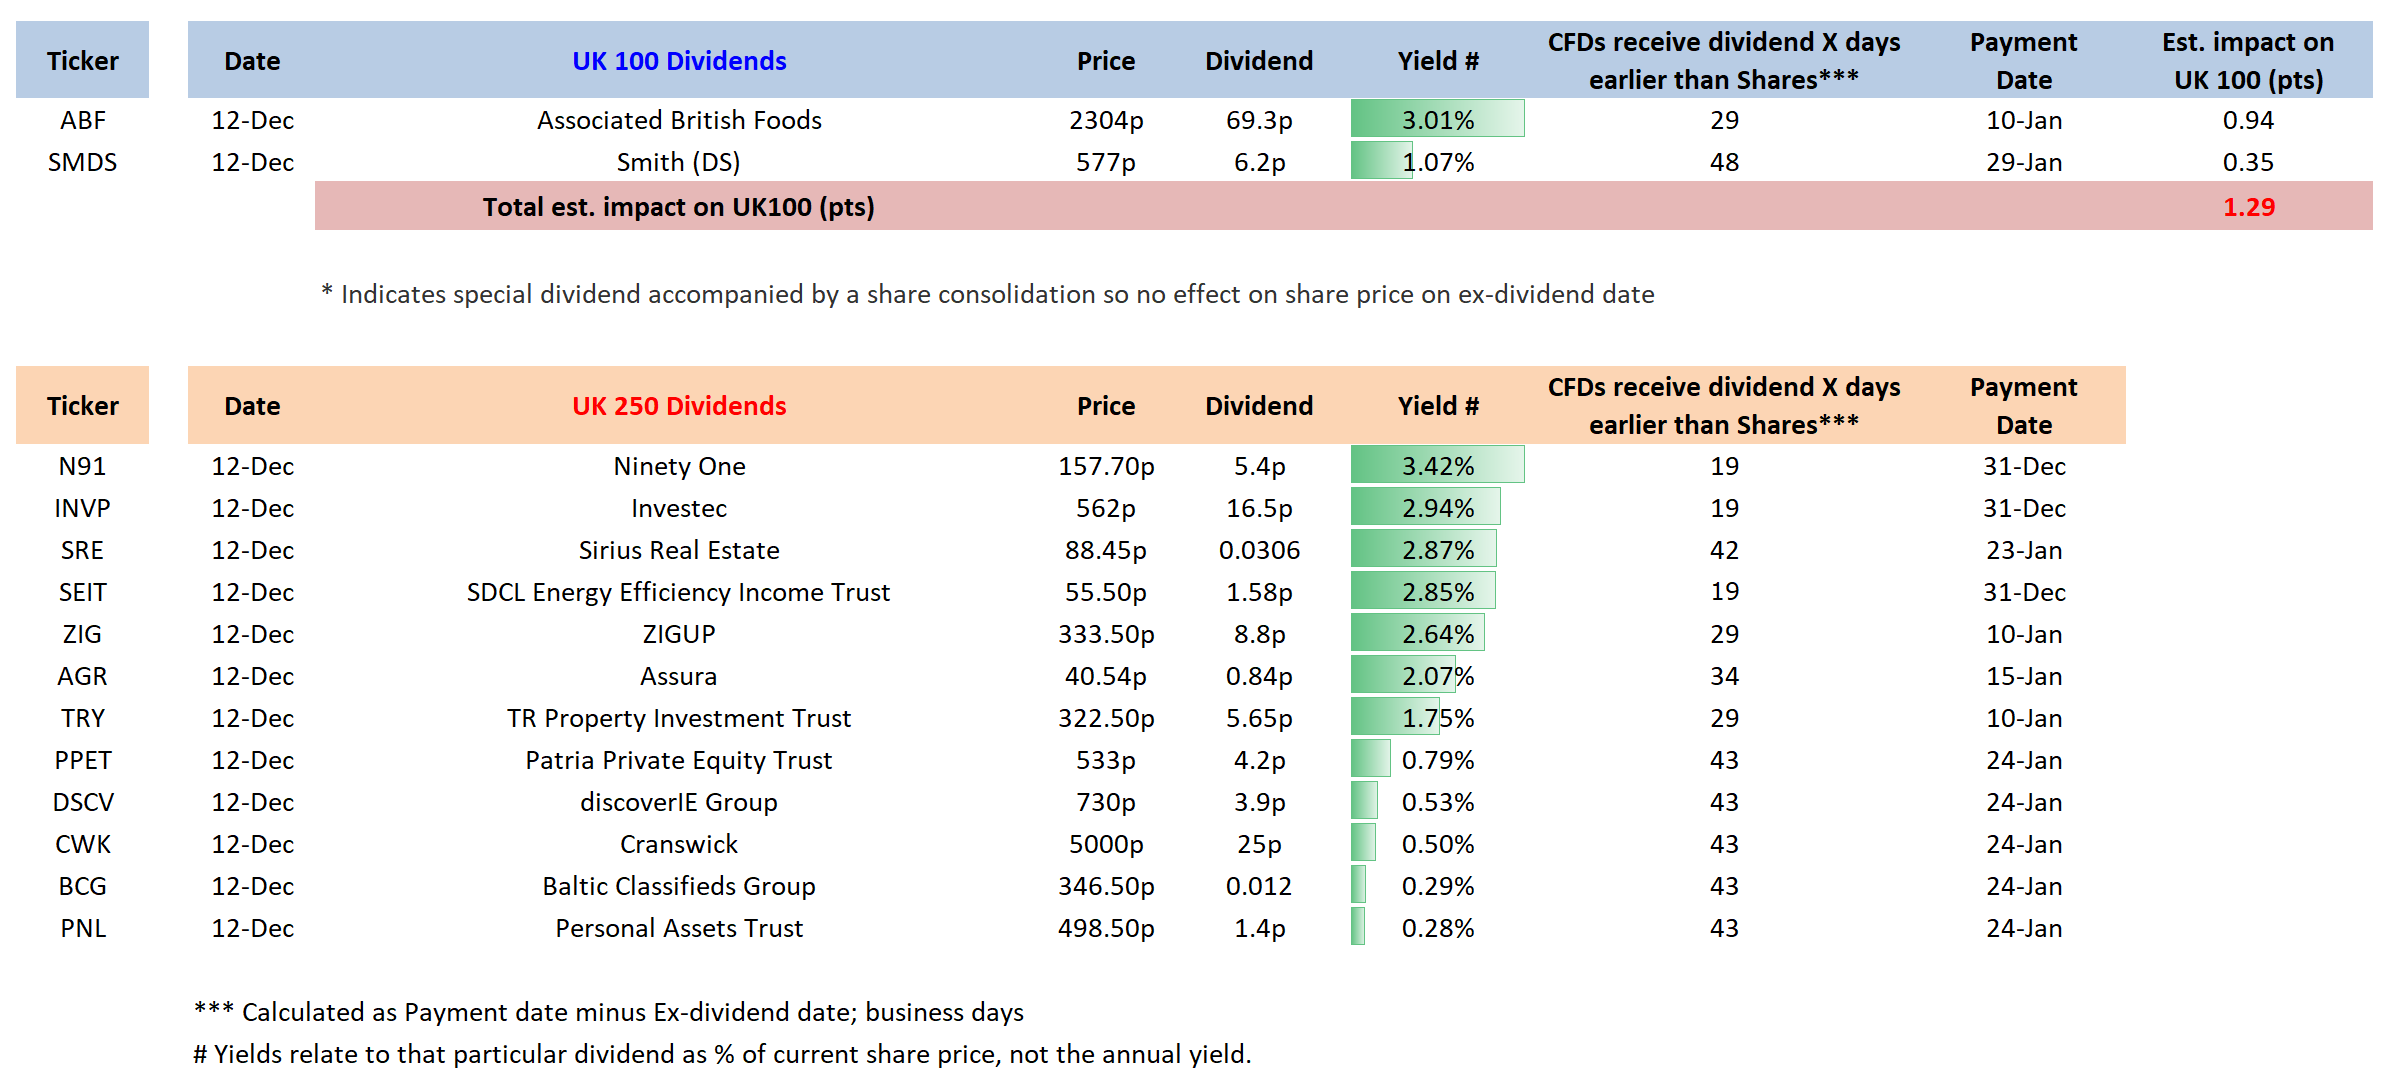Screen dimensions: 2390x1092
Task: Select the 0.50% yield cell
Action: 1438,843
